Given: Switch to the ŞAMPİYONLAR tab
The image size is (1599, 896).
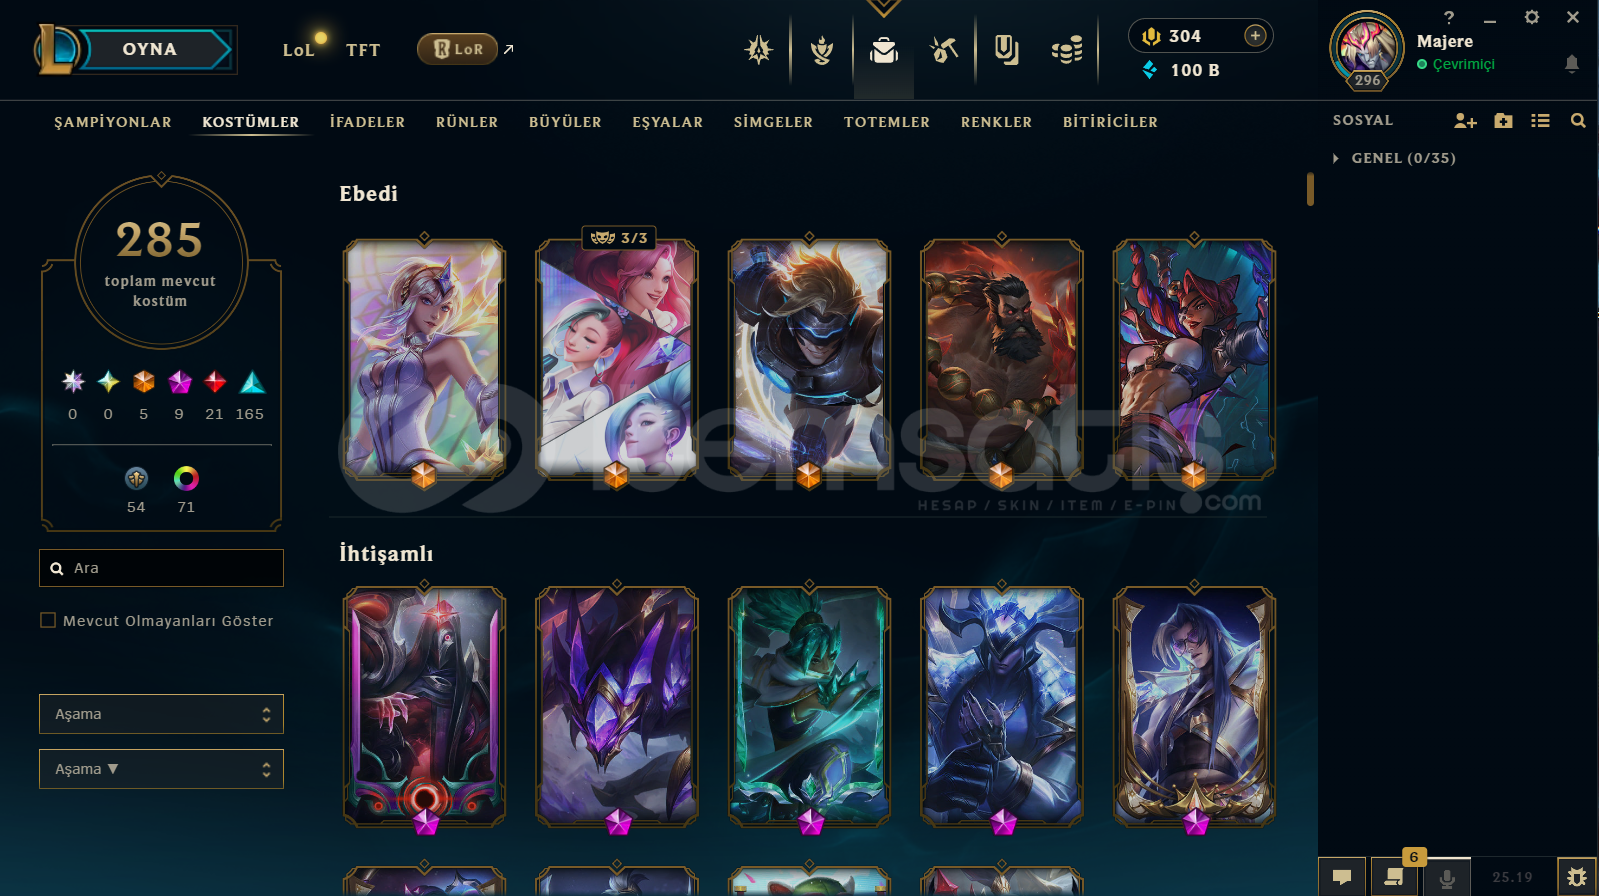Looking at the screenshot, I should pos(113,122).
